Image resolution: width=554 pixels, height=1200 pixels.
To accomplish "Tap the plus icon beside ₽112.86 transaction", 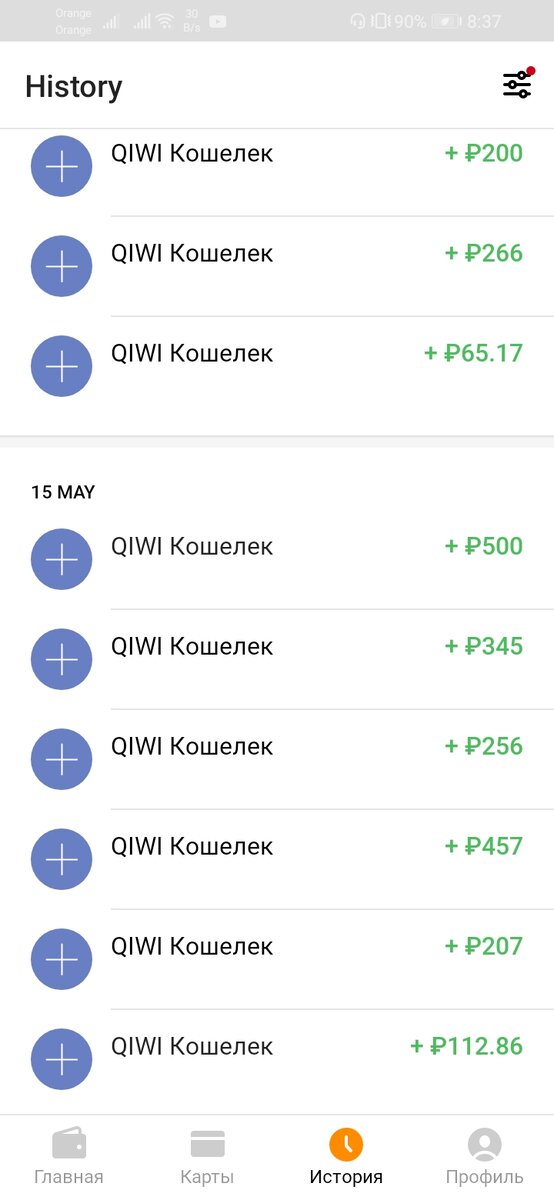I will [x=62, y=1059].
